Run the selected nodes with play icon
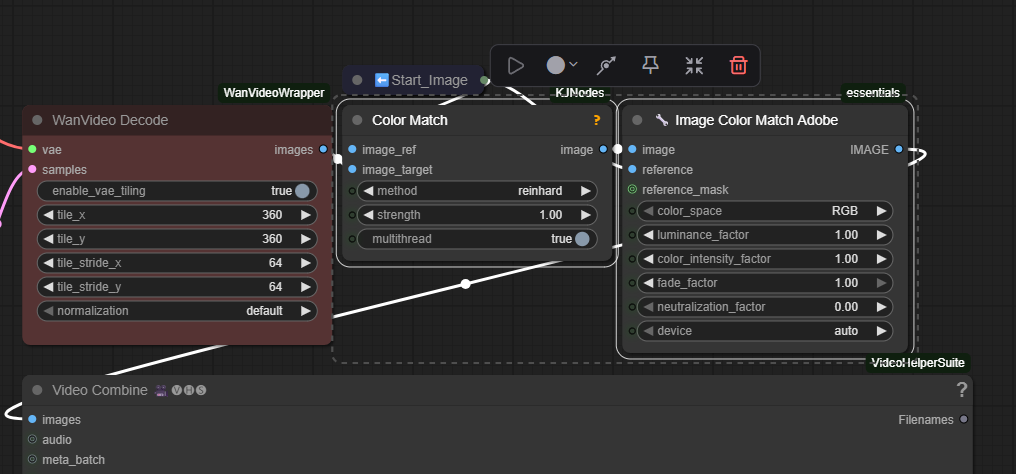 (516, 65)
